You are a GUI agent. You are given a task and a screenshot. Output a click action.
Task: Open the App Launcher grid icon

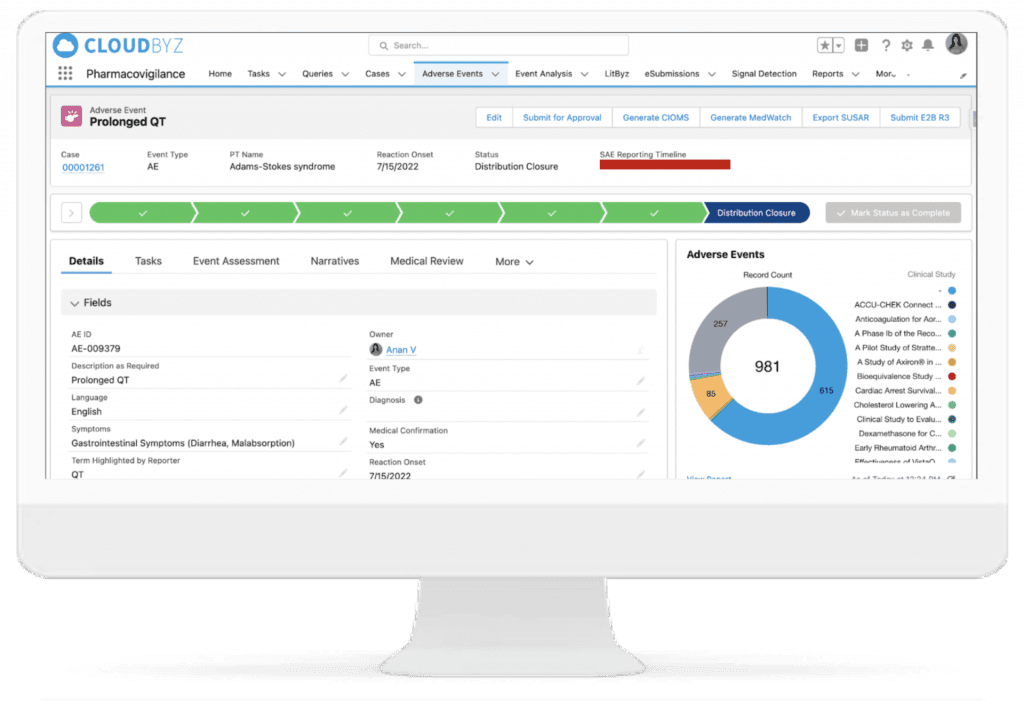point(65,74)
